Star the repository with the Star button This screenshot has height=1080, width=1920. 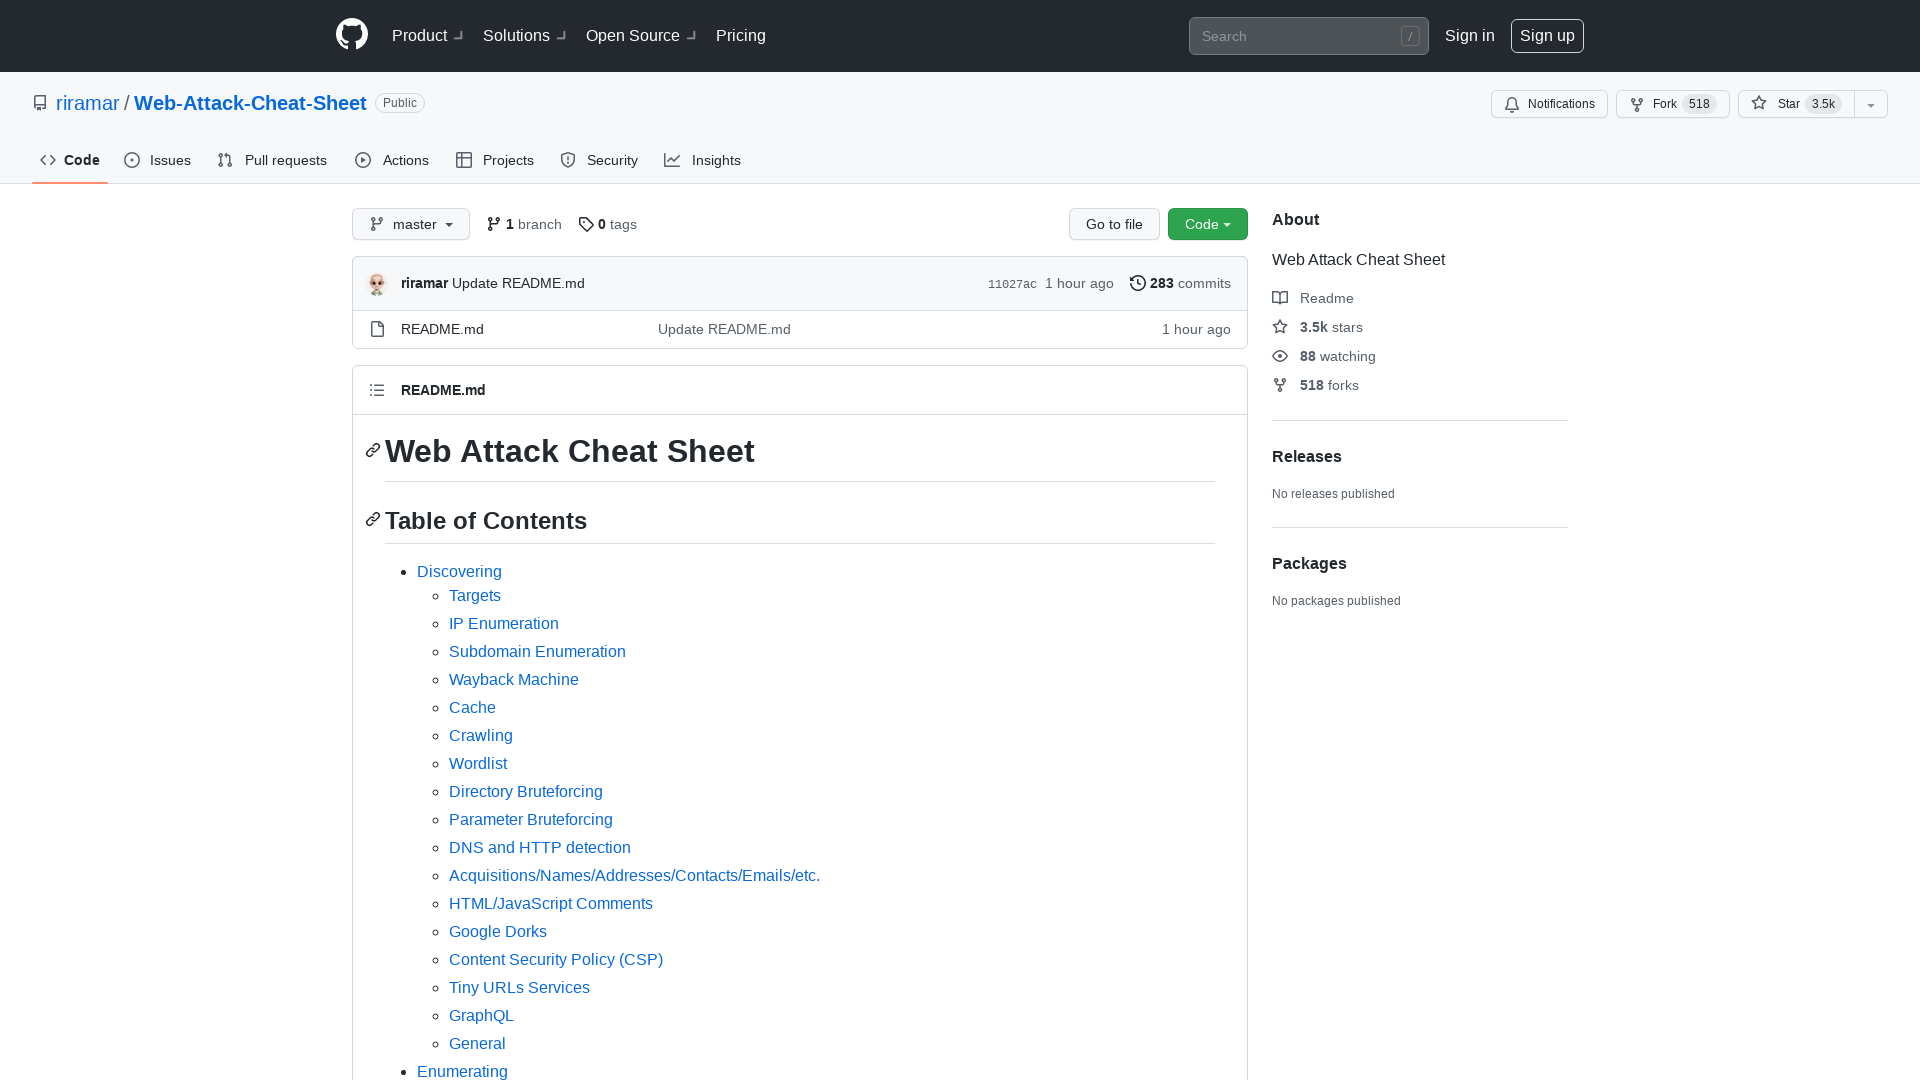[1796, 104]
